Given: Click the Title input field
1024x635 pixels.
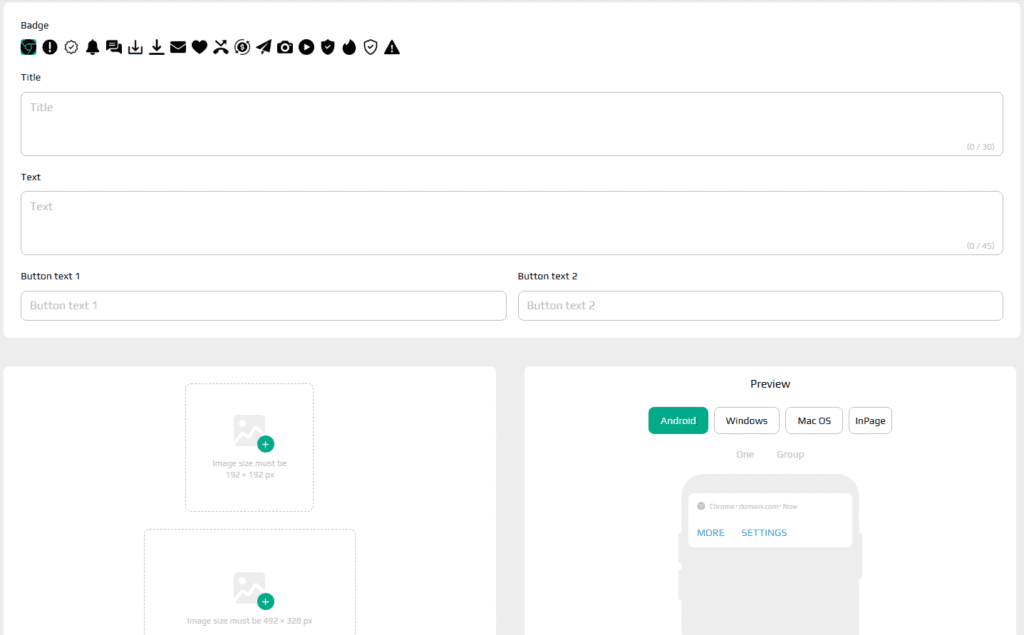Looking at the screenshot, I should click(x=511, y=124).
